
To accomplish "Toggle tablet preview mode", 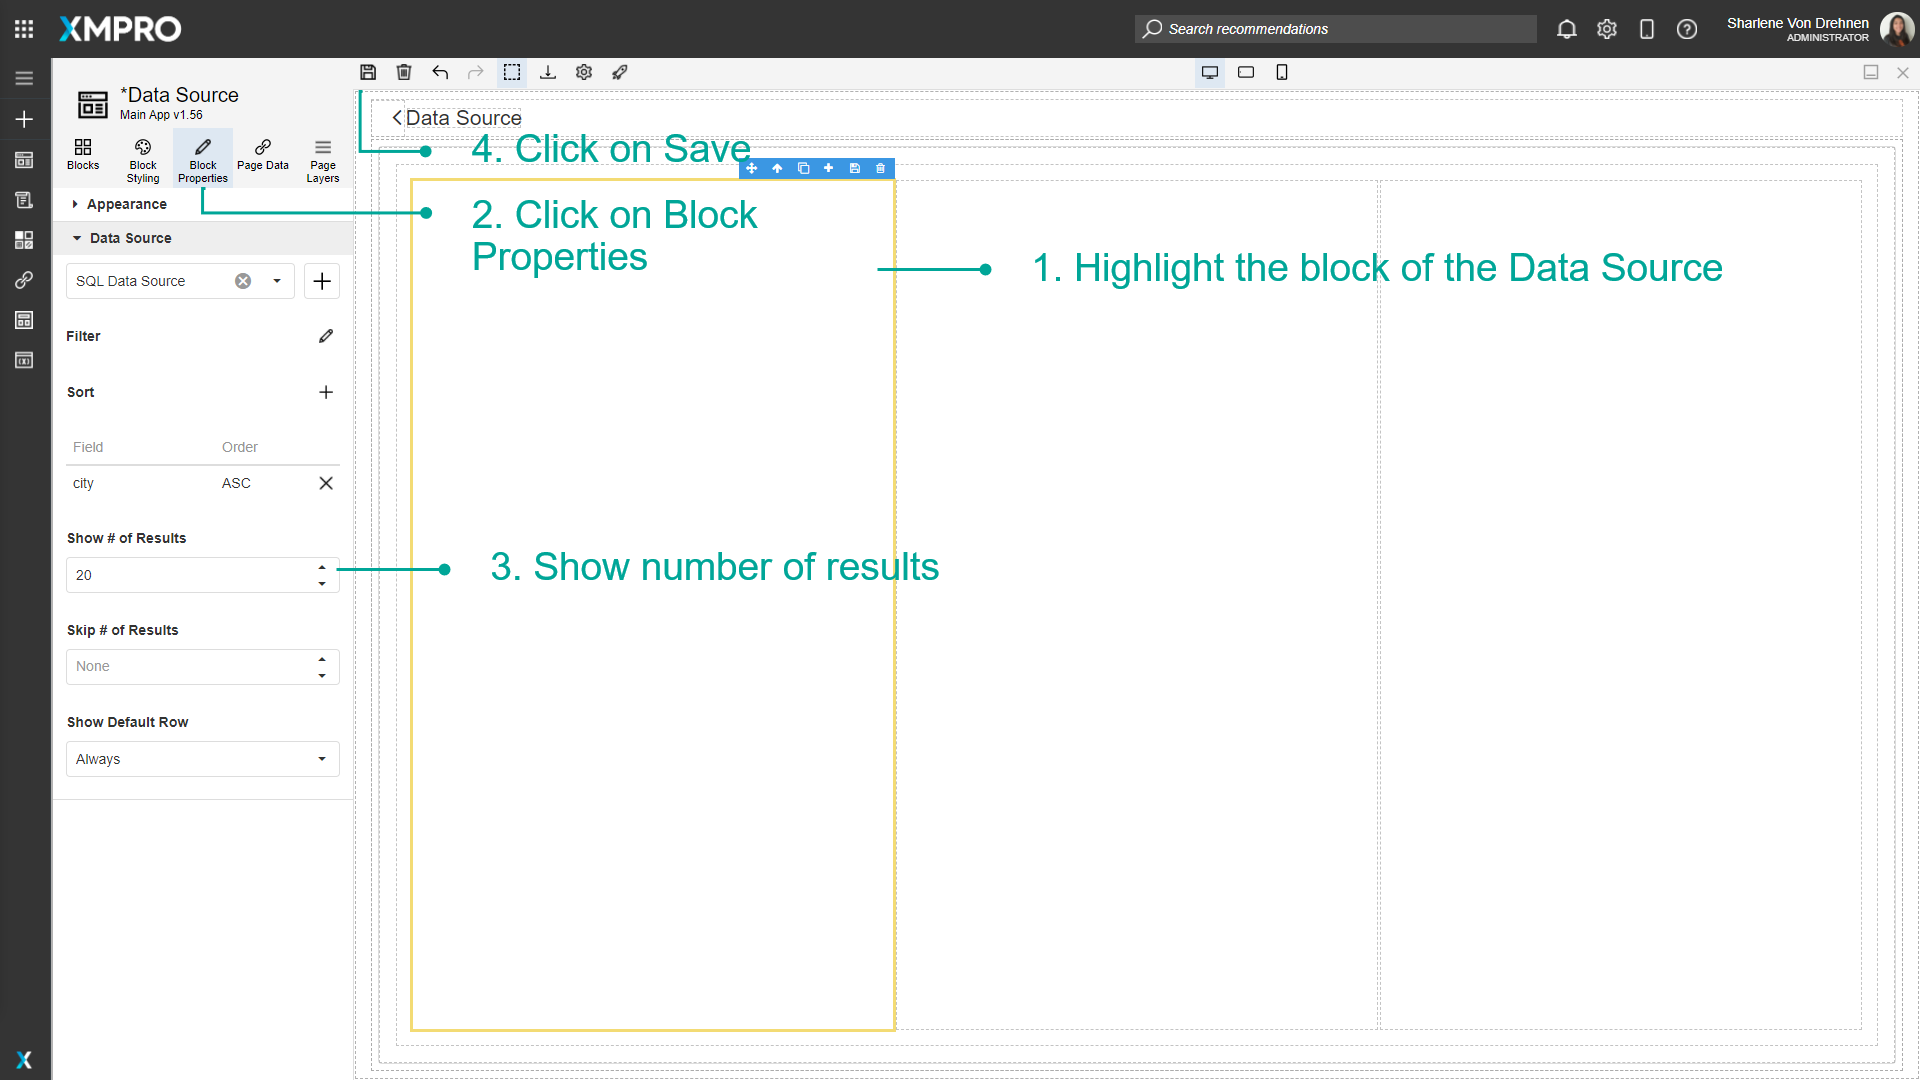I will pyautogui.click(x=1246, y=72).
